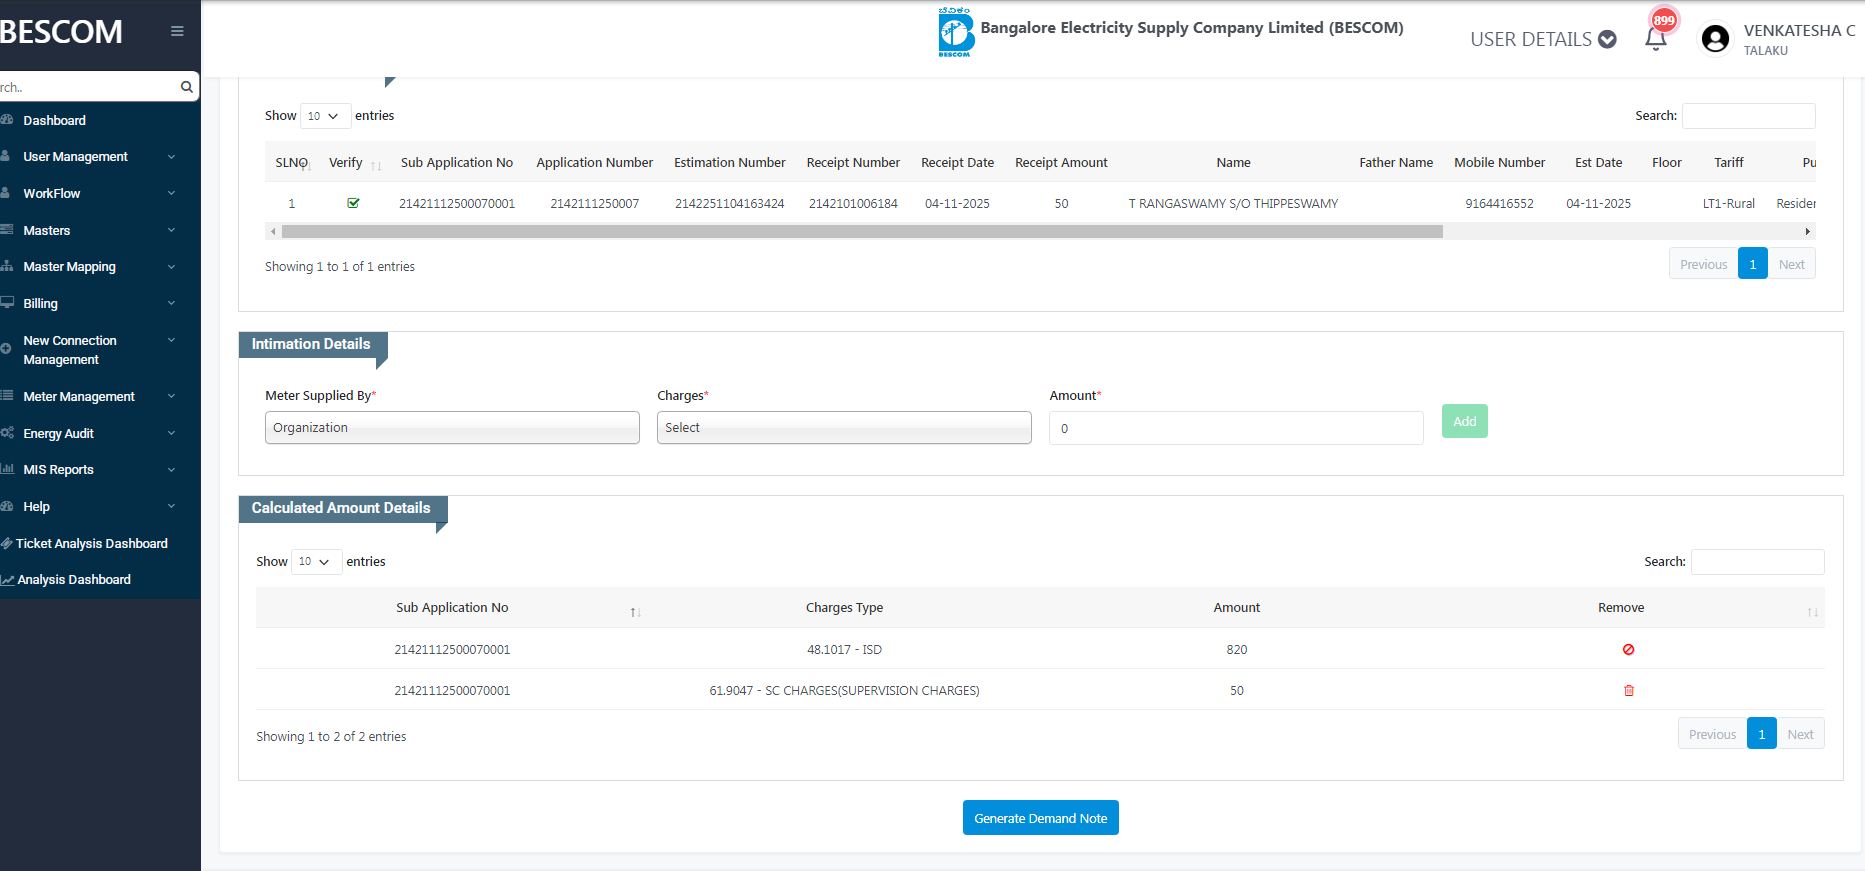The image size is (1865, 871).
Task: Click the red remove icon for ISD row
Action: [x=1628, y=649]
